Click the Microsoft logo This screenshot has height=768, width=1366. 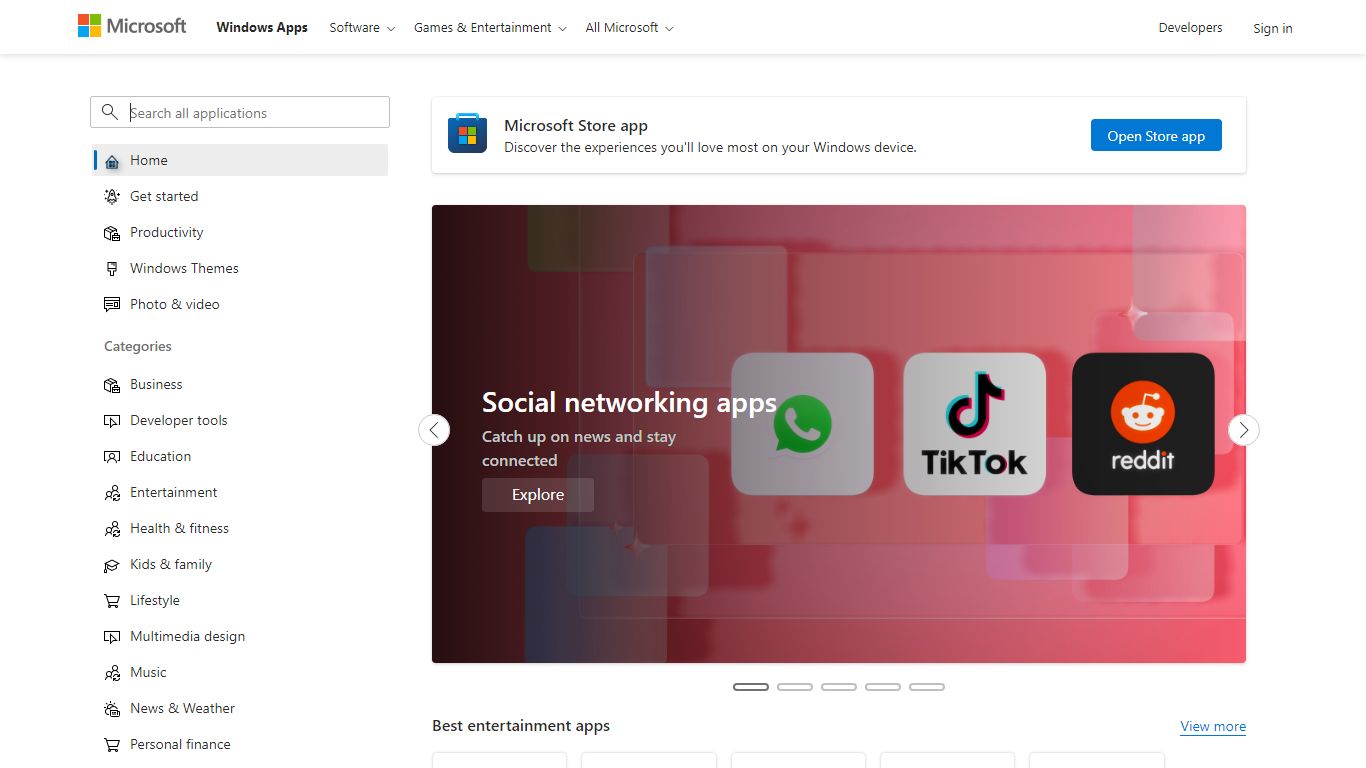[132, 26]
